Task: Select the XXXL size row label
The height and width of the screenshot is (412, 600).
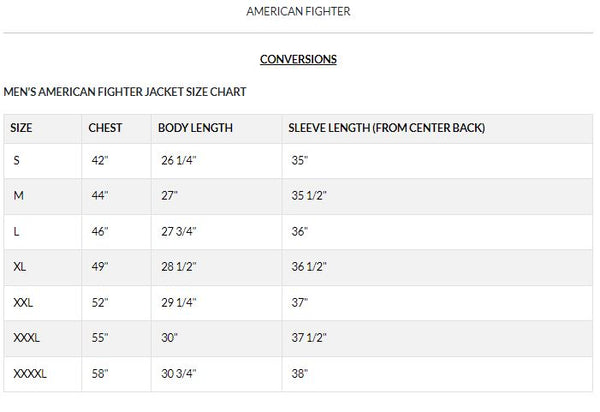Action: [27, 338]
